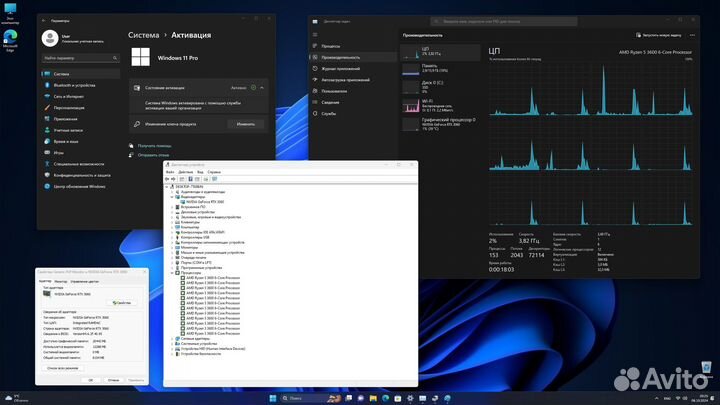Collapse Видеоадаптеры node in Device Manager
720x405 pixels.
[172, 197]
